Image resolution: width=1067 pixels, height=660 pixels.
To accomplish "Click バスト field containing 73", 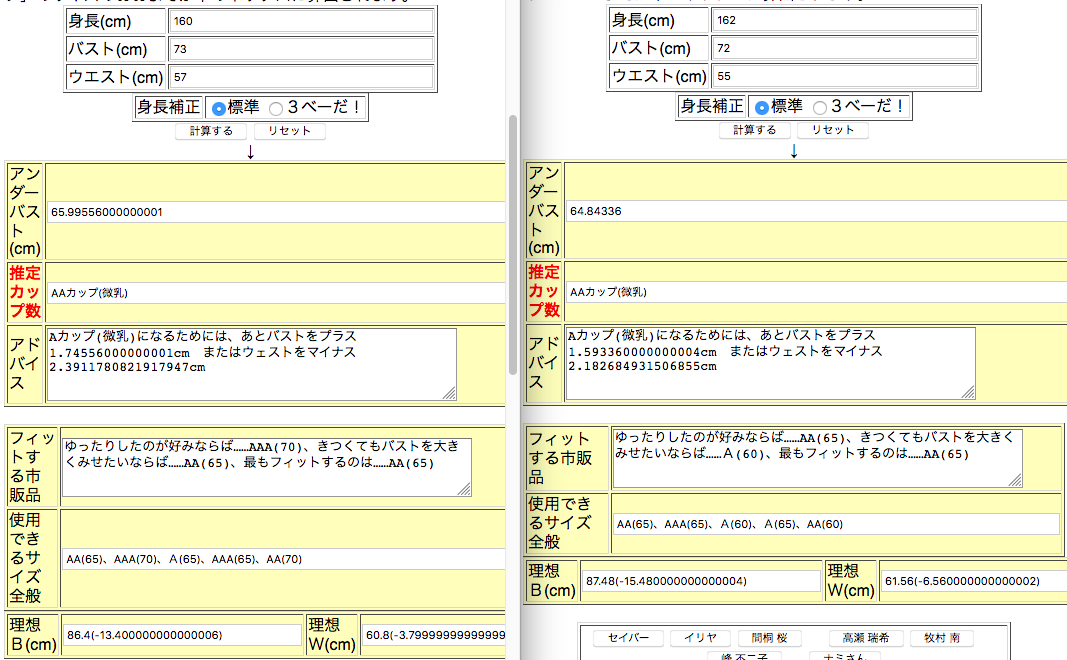I will [x=300, y=49].
